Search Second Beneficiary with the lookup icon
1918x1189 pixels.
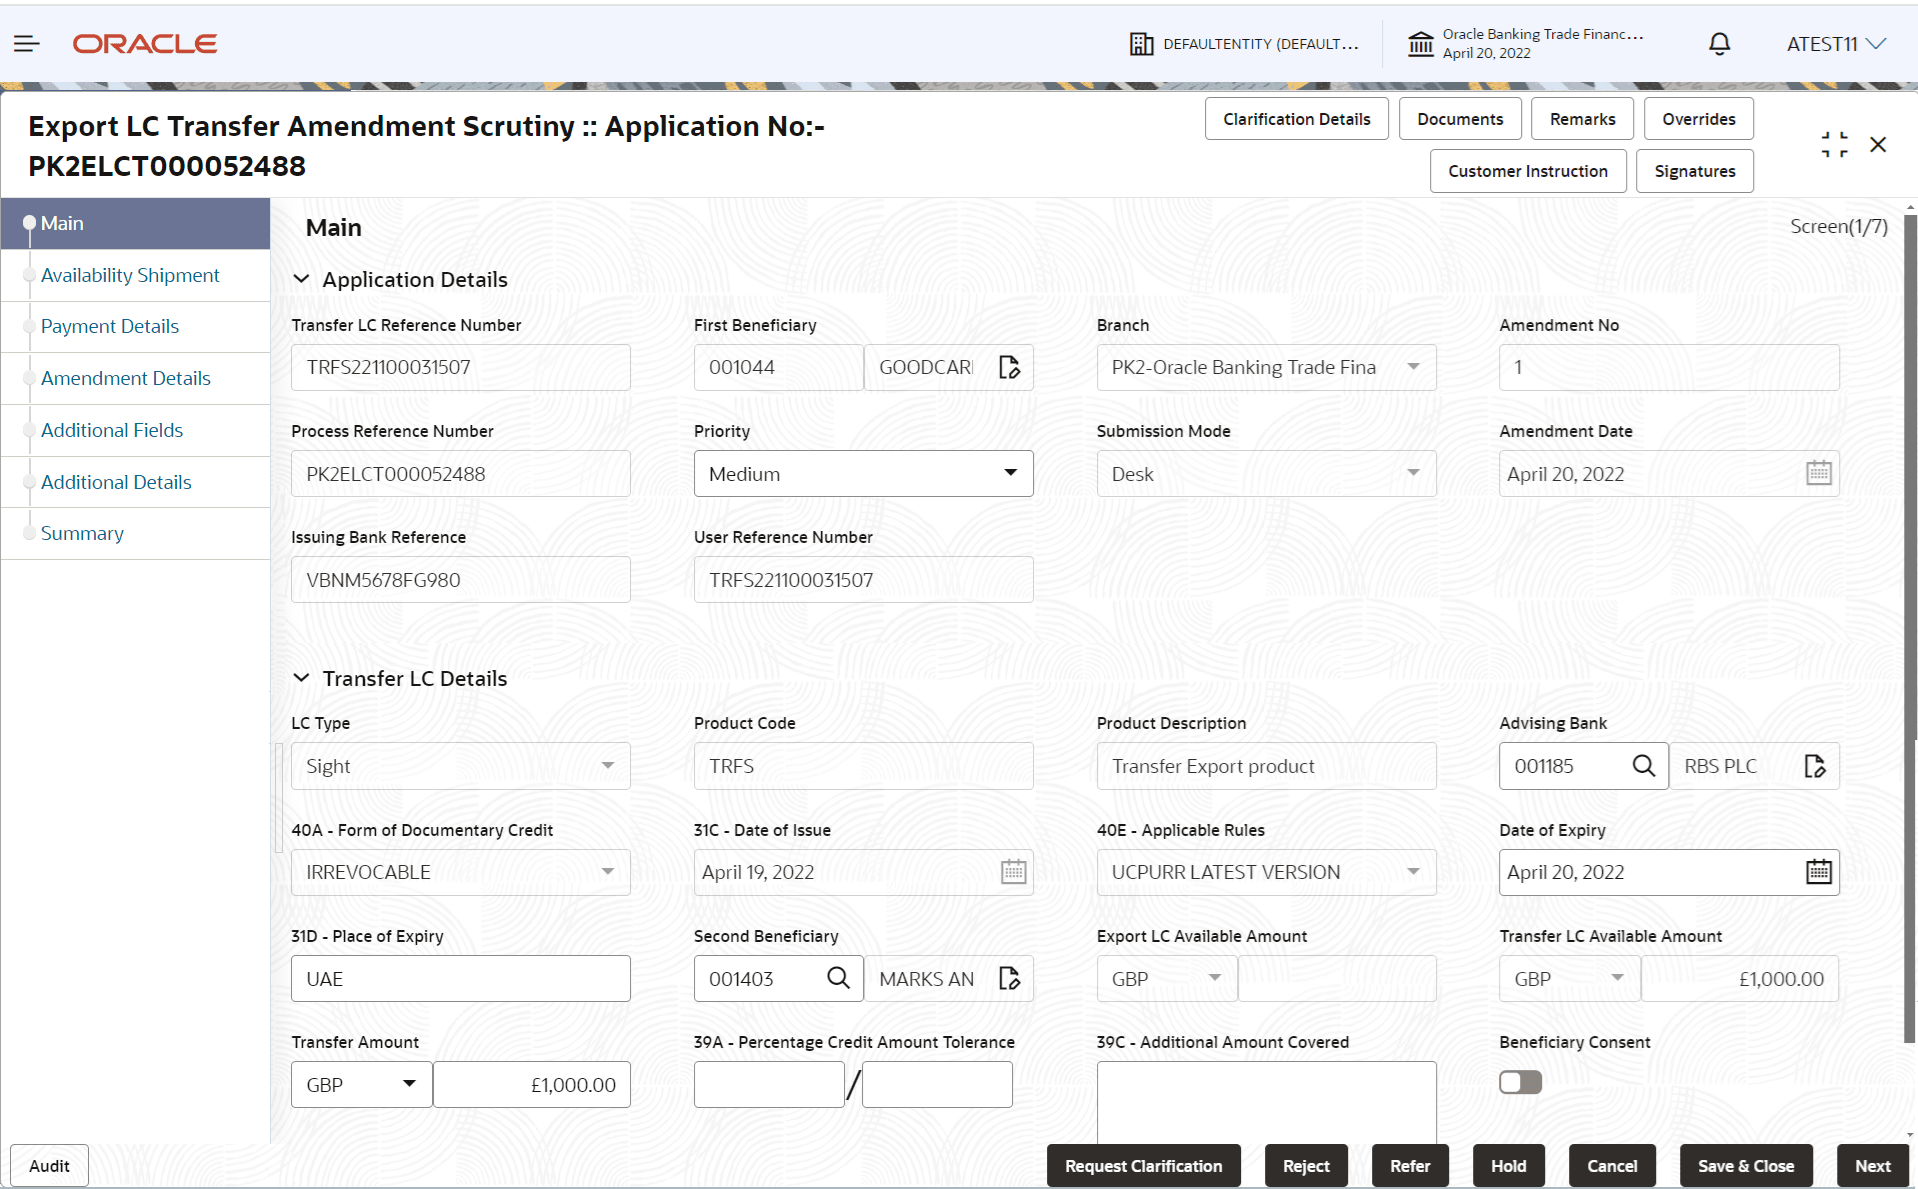tap(838, 978)
